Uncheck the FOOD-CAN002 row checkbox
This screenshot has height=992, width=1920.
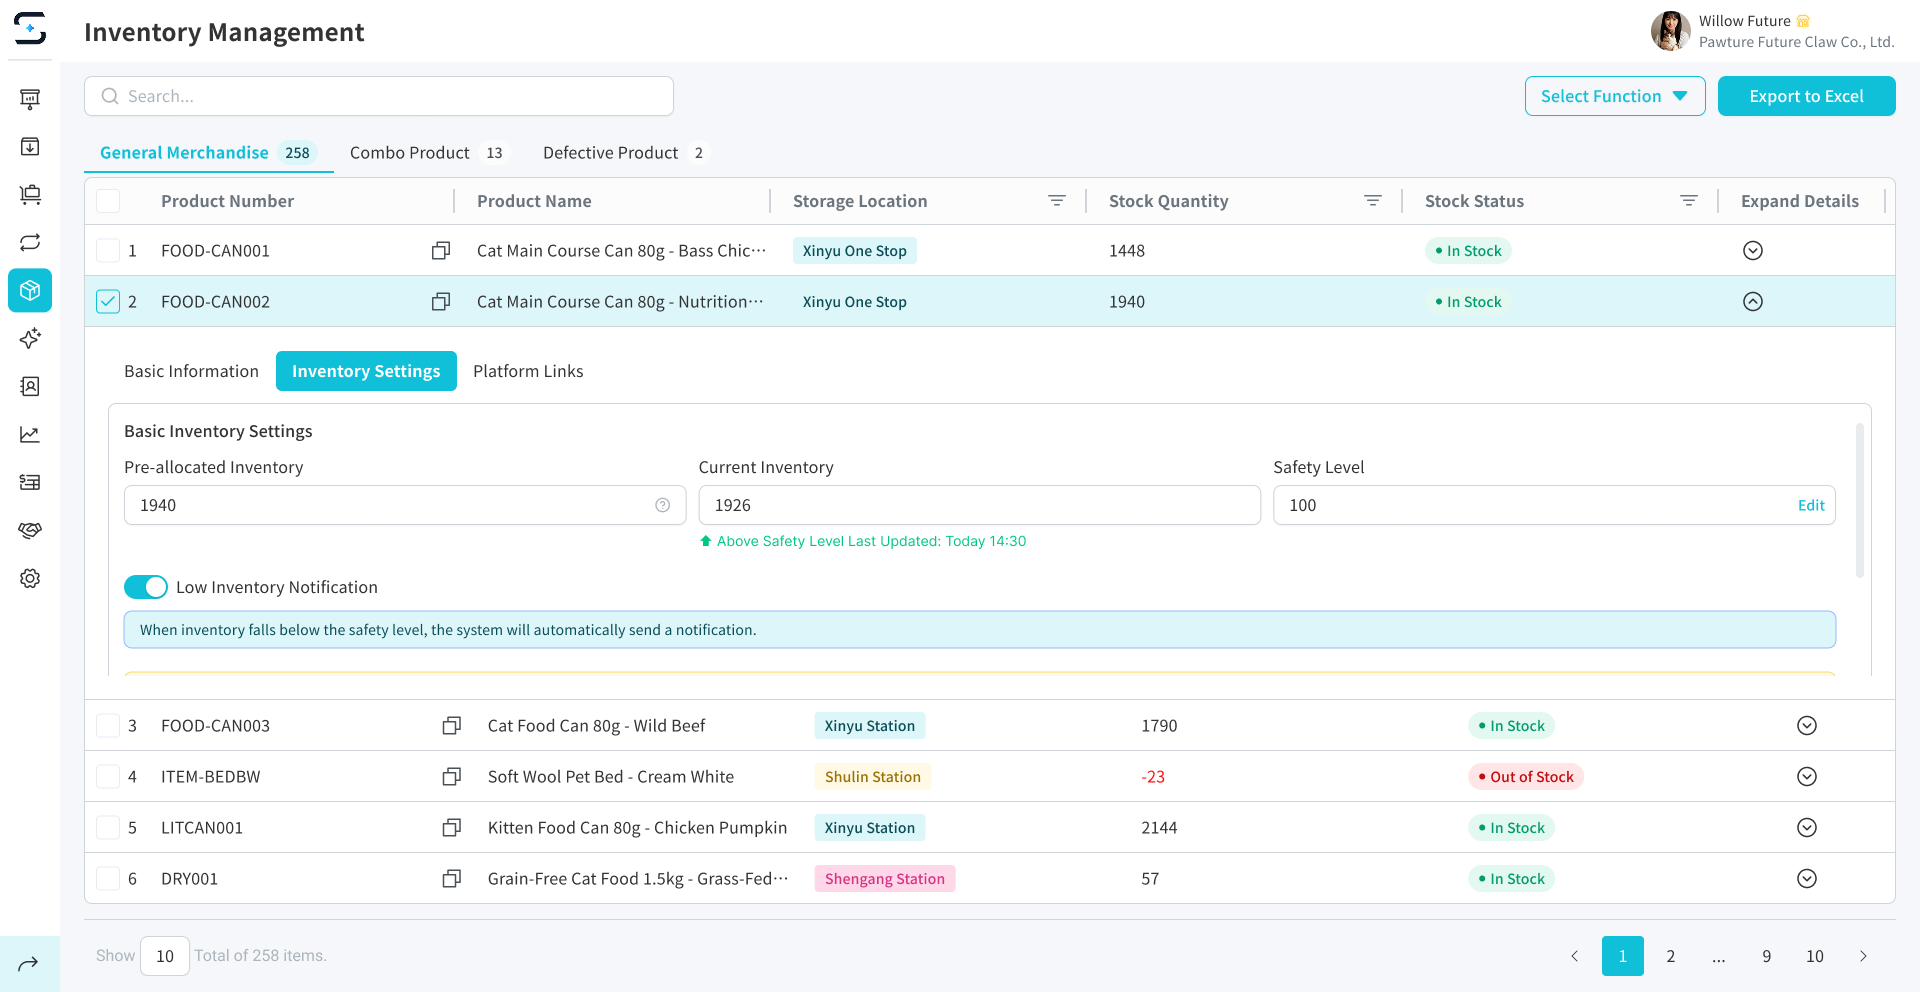point(108,302)
